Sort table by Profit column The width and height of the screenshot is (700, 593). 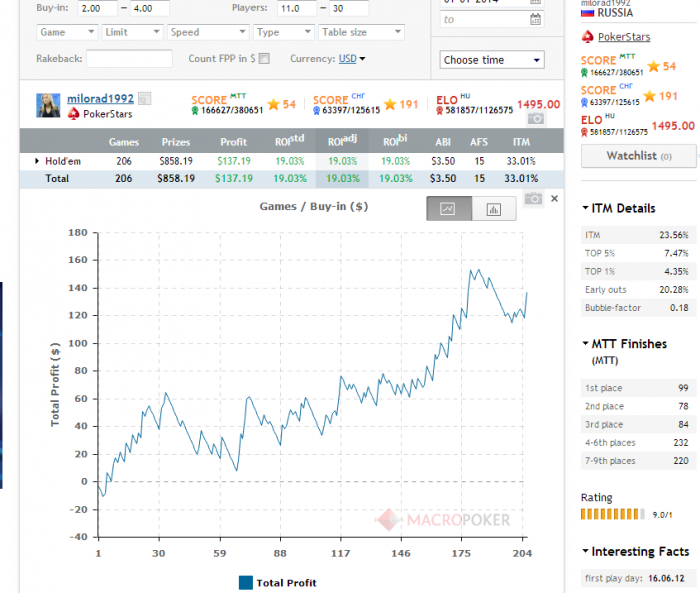(233, 142)
